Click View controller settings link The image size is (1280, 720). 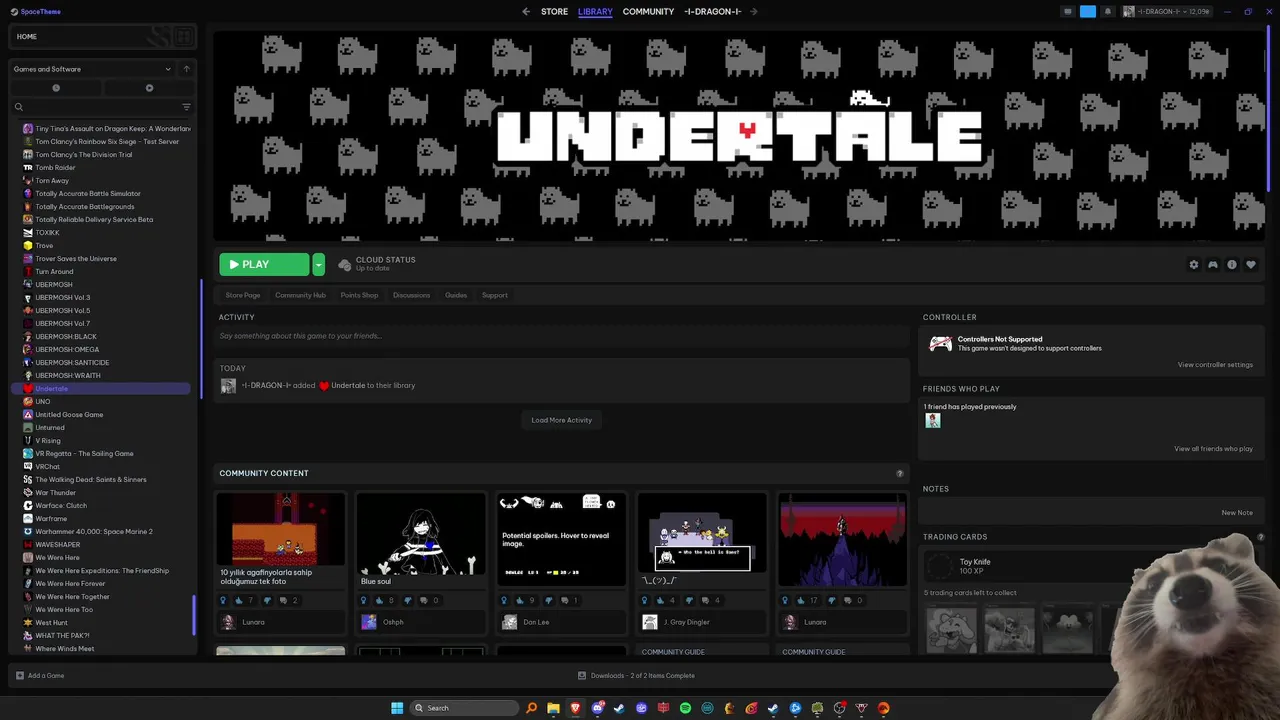[1215, 364]
